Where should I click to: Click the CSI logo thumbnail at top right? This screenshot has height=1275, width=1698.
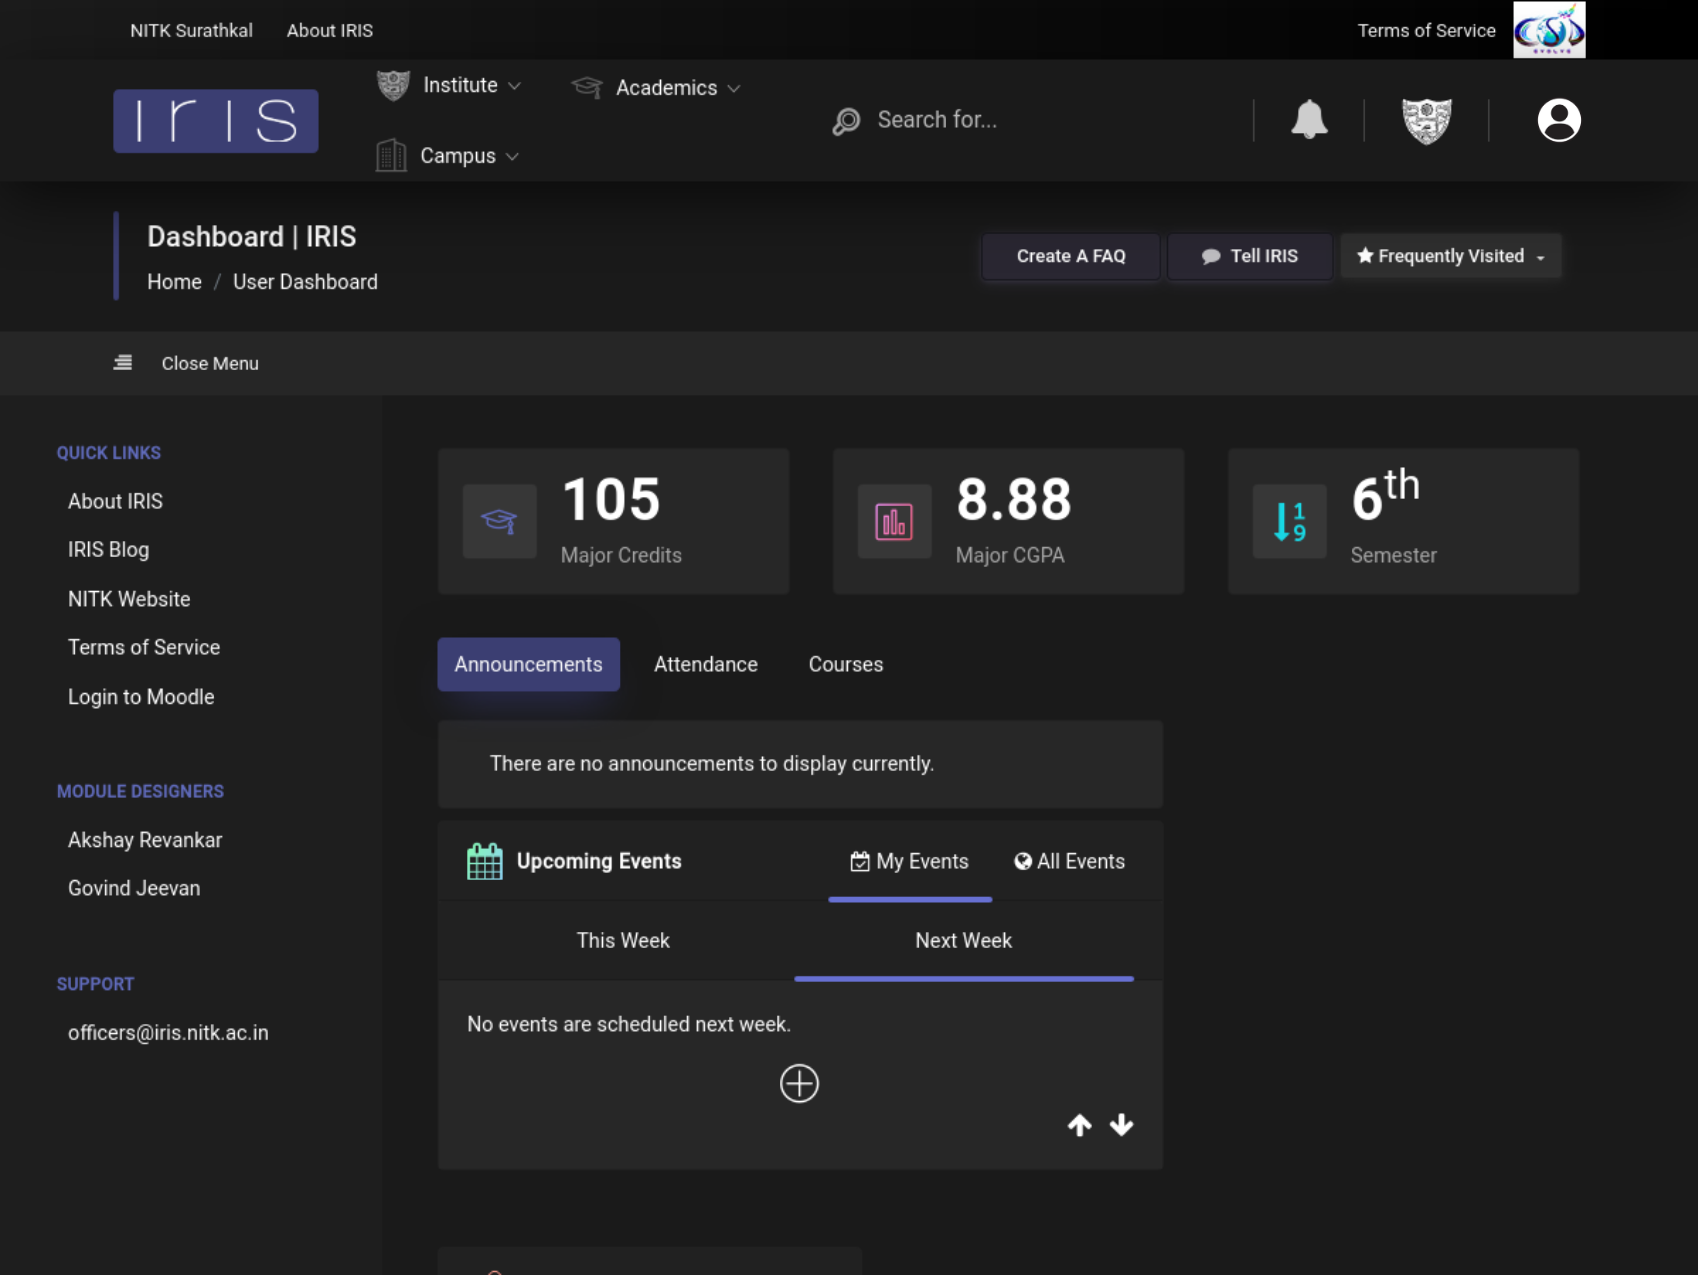(1548, 30)
